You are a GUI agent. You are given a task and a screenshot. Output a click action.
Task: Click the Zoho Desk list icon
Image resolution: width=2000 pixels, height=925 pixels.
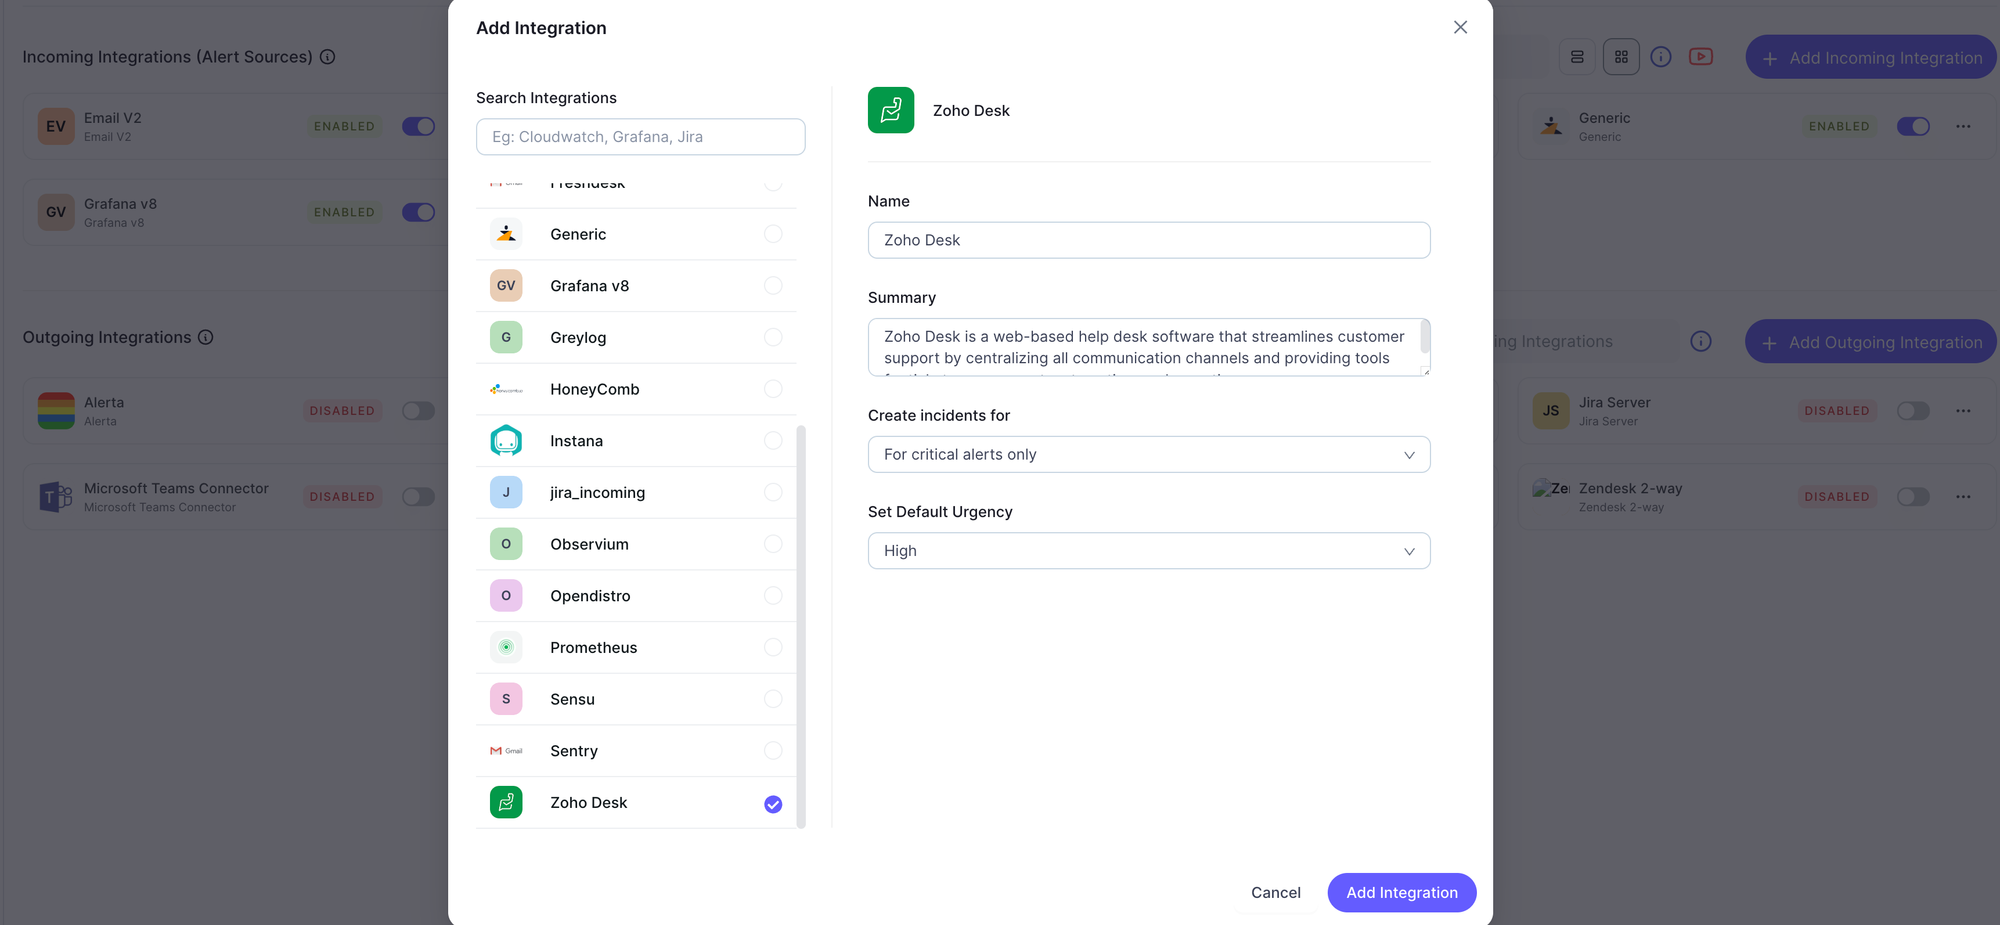click(x=506, y=802)
